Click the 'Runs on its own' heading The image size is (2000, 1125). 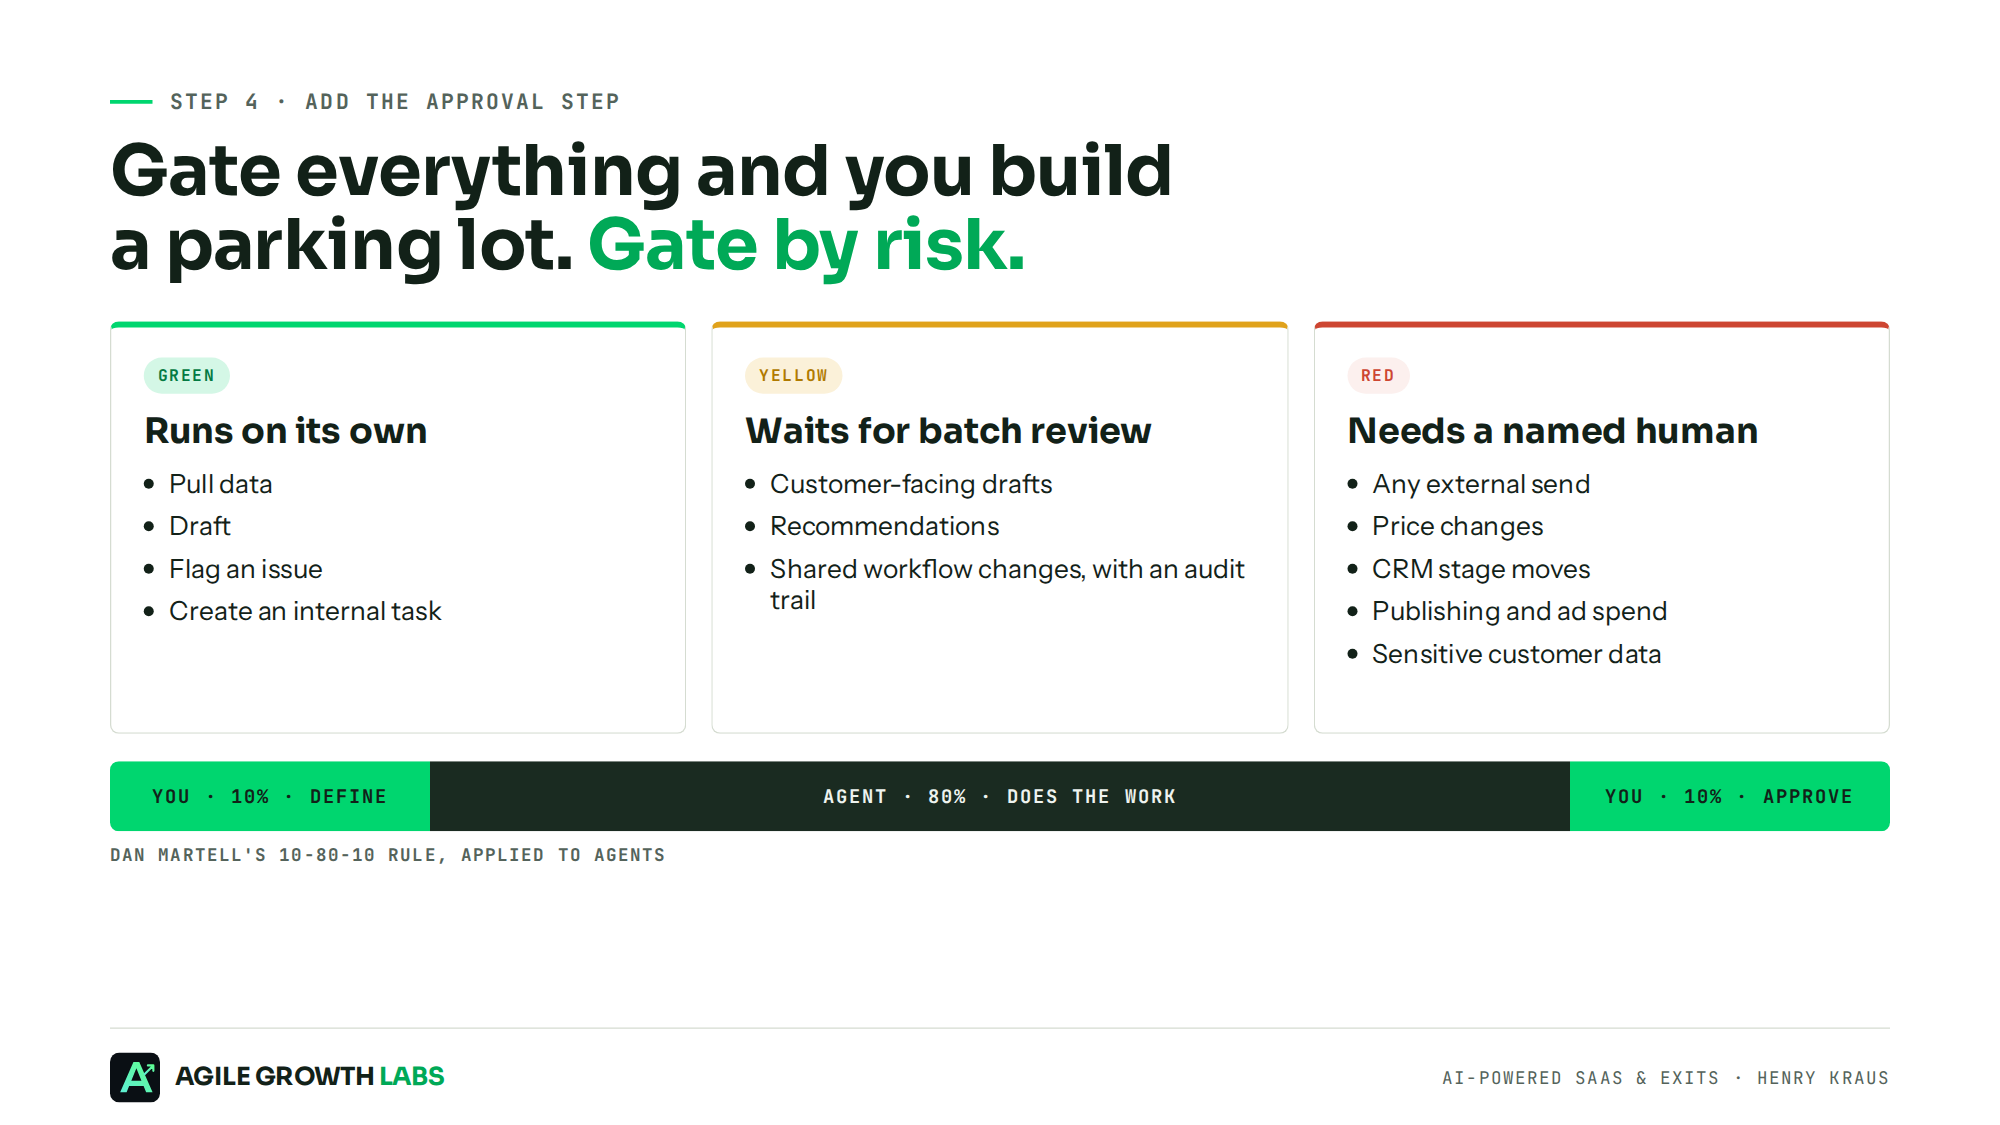286,431
